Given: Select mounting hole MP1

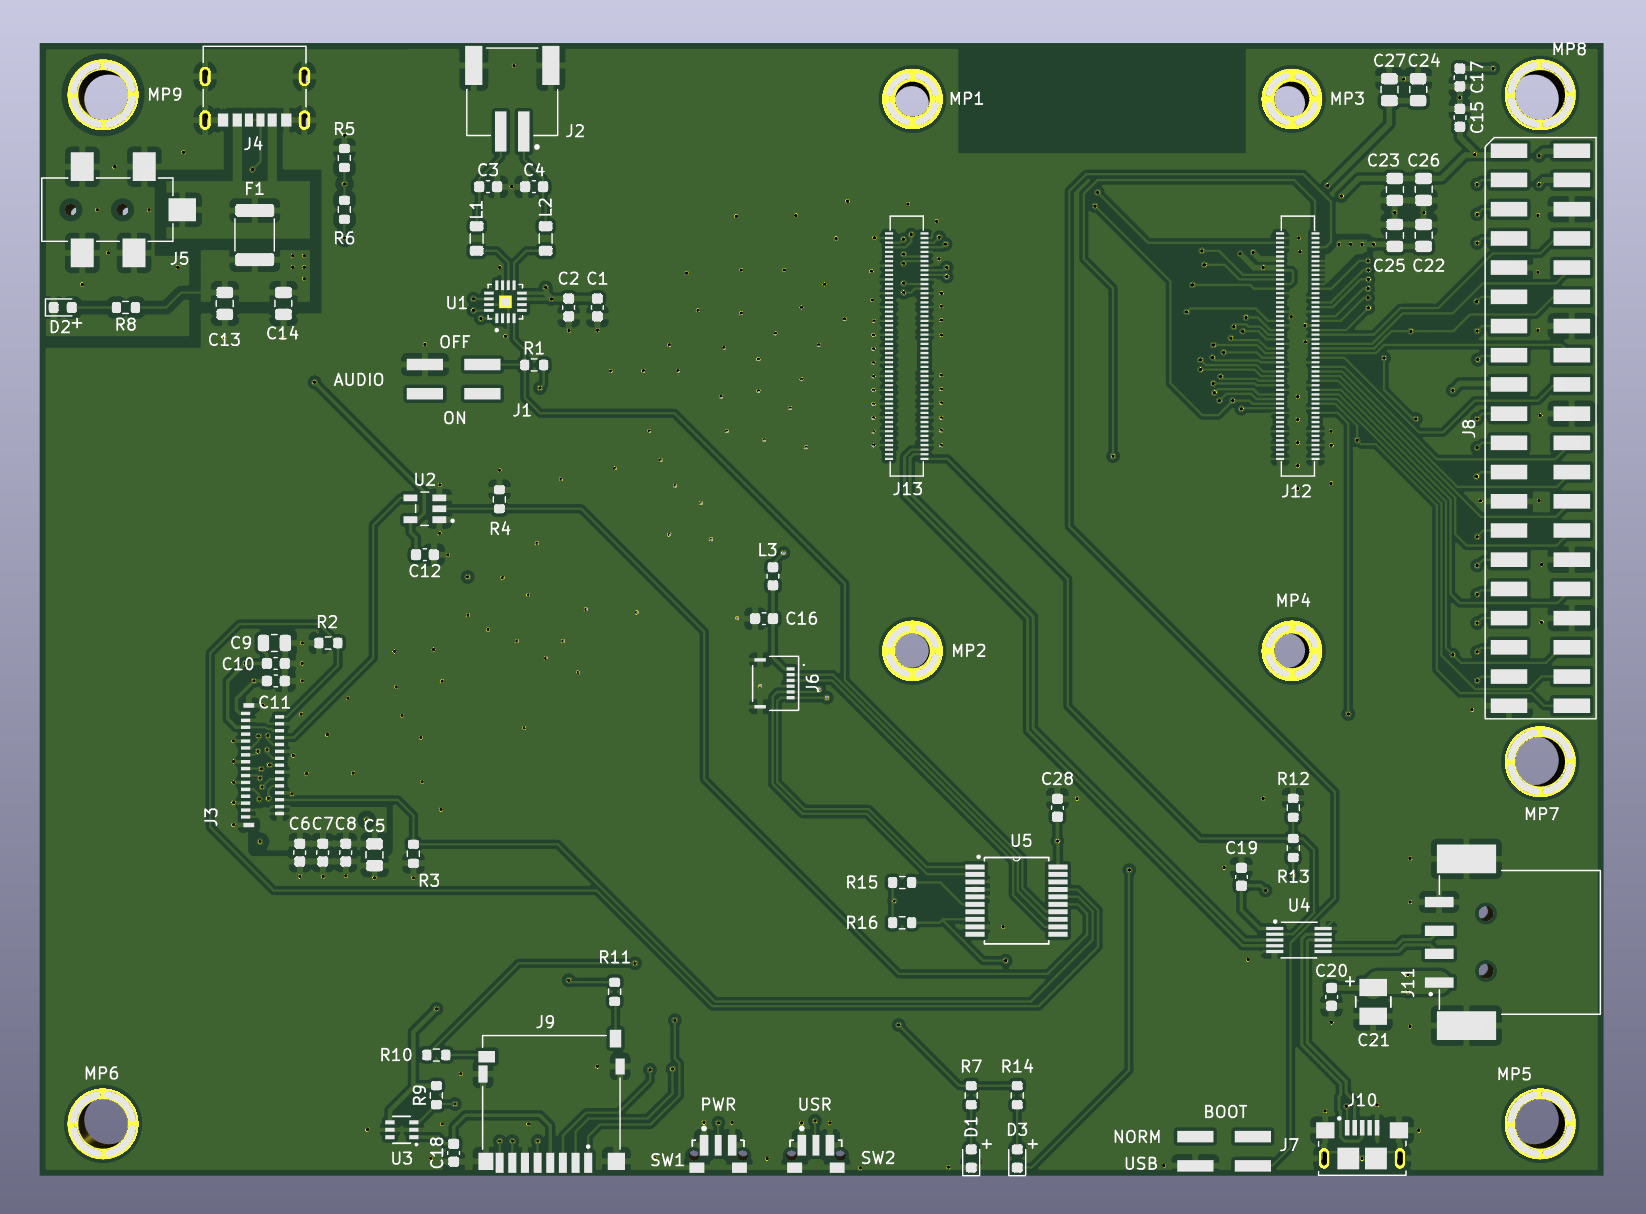Looking at the screenshot, I should [x=911, y=98].
